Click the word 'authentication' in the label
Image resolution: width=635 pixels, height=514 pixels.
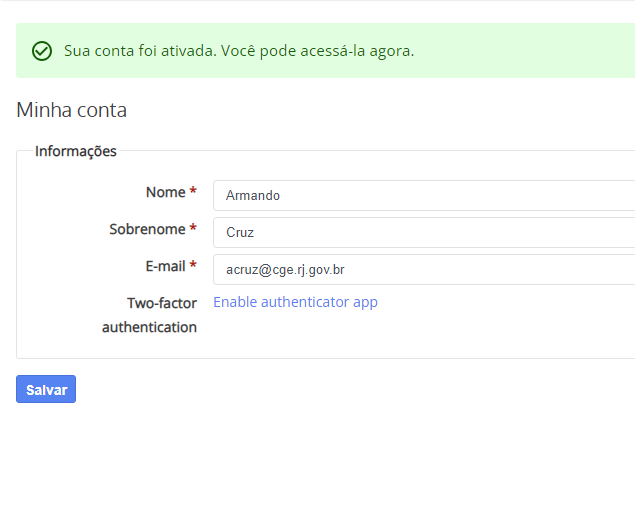[149, 327]
